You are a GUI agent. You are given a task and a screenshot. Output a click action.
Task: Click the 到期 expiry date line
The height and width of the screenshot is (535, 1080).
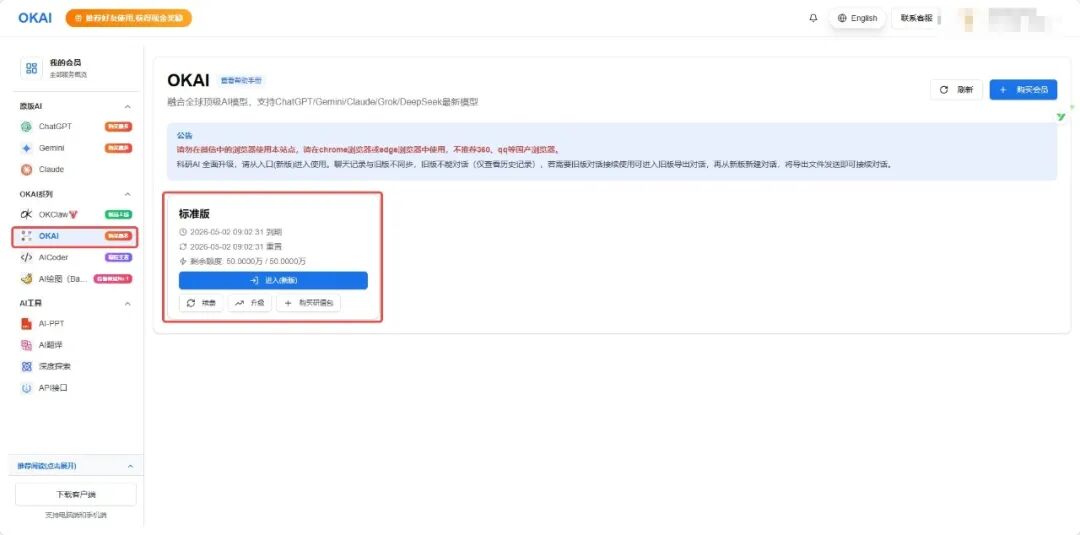[230, 232]
